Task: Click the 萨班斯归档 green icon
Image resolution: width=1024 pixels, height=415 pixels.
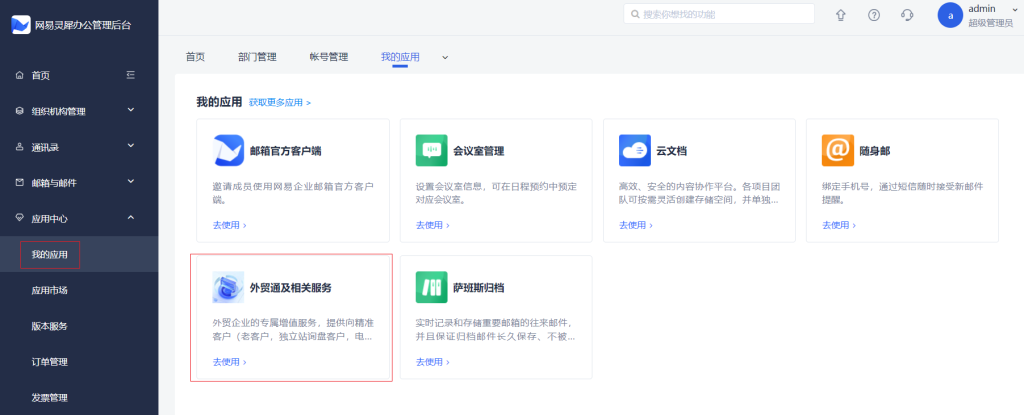Action: pos(431,288)
